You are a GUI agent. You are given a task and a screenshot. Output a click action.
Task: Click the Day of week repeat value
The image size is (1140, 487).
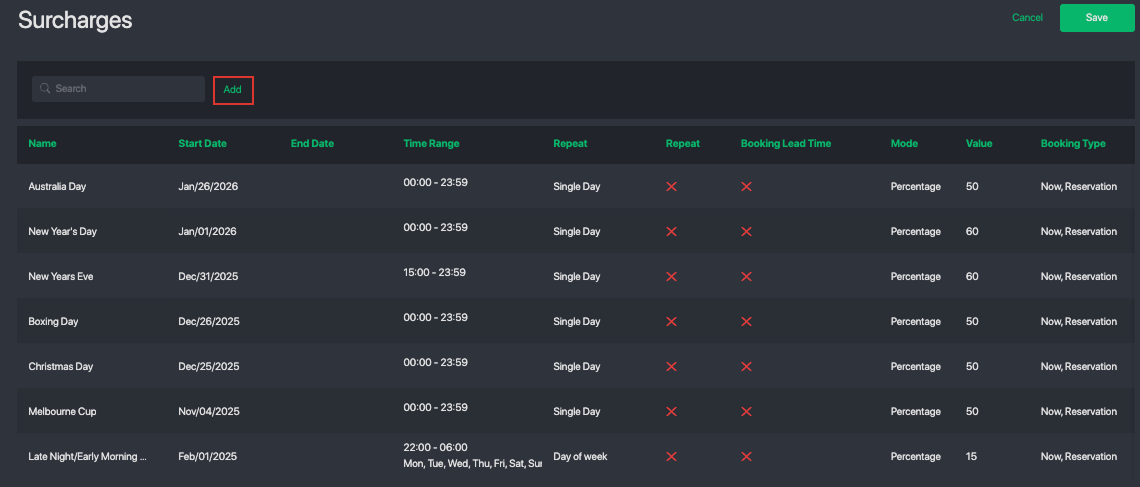click(x=580, y=456)
